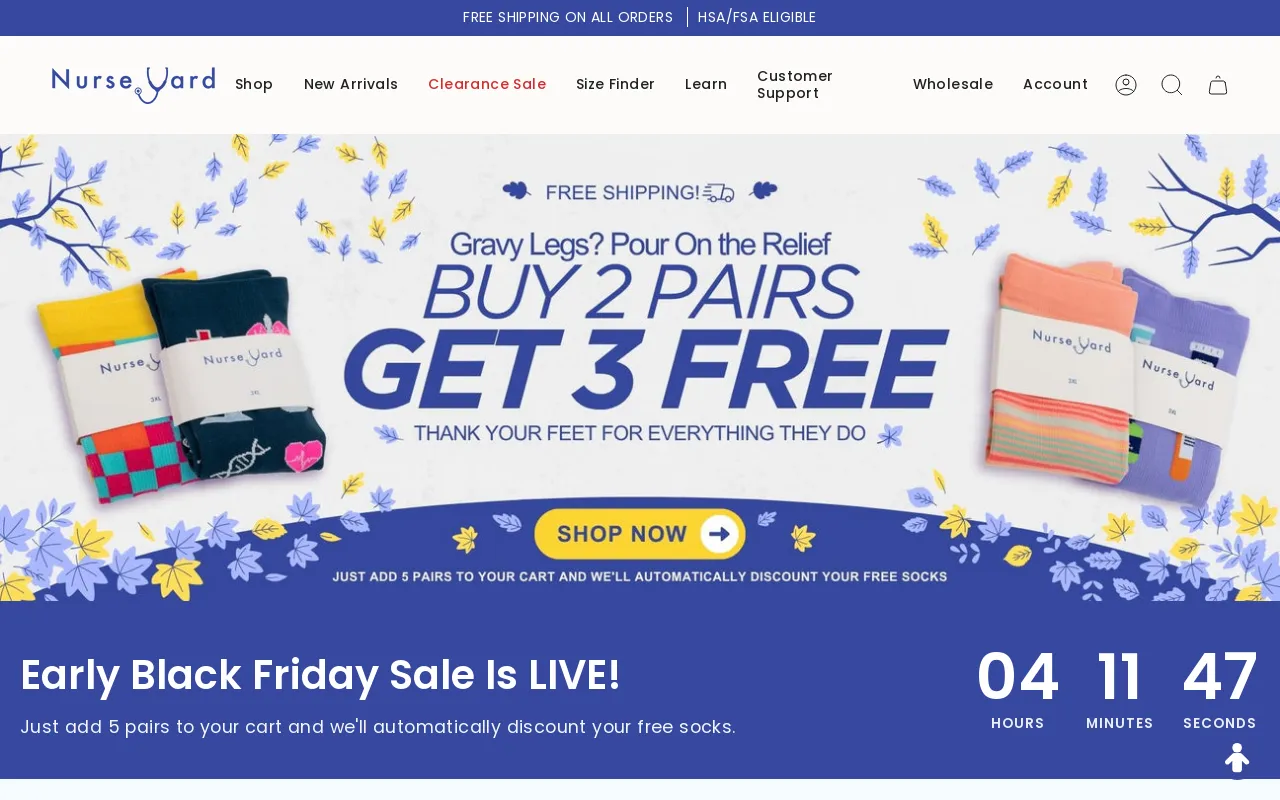Viewport: 1280px width, 800px height.
Task: Click the Free Shipping On All Orders banner
Action: tap(568, 17)
